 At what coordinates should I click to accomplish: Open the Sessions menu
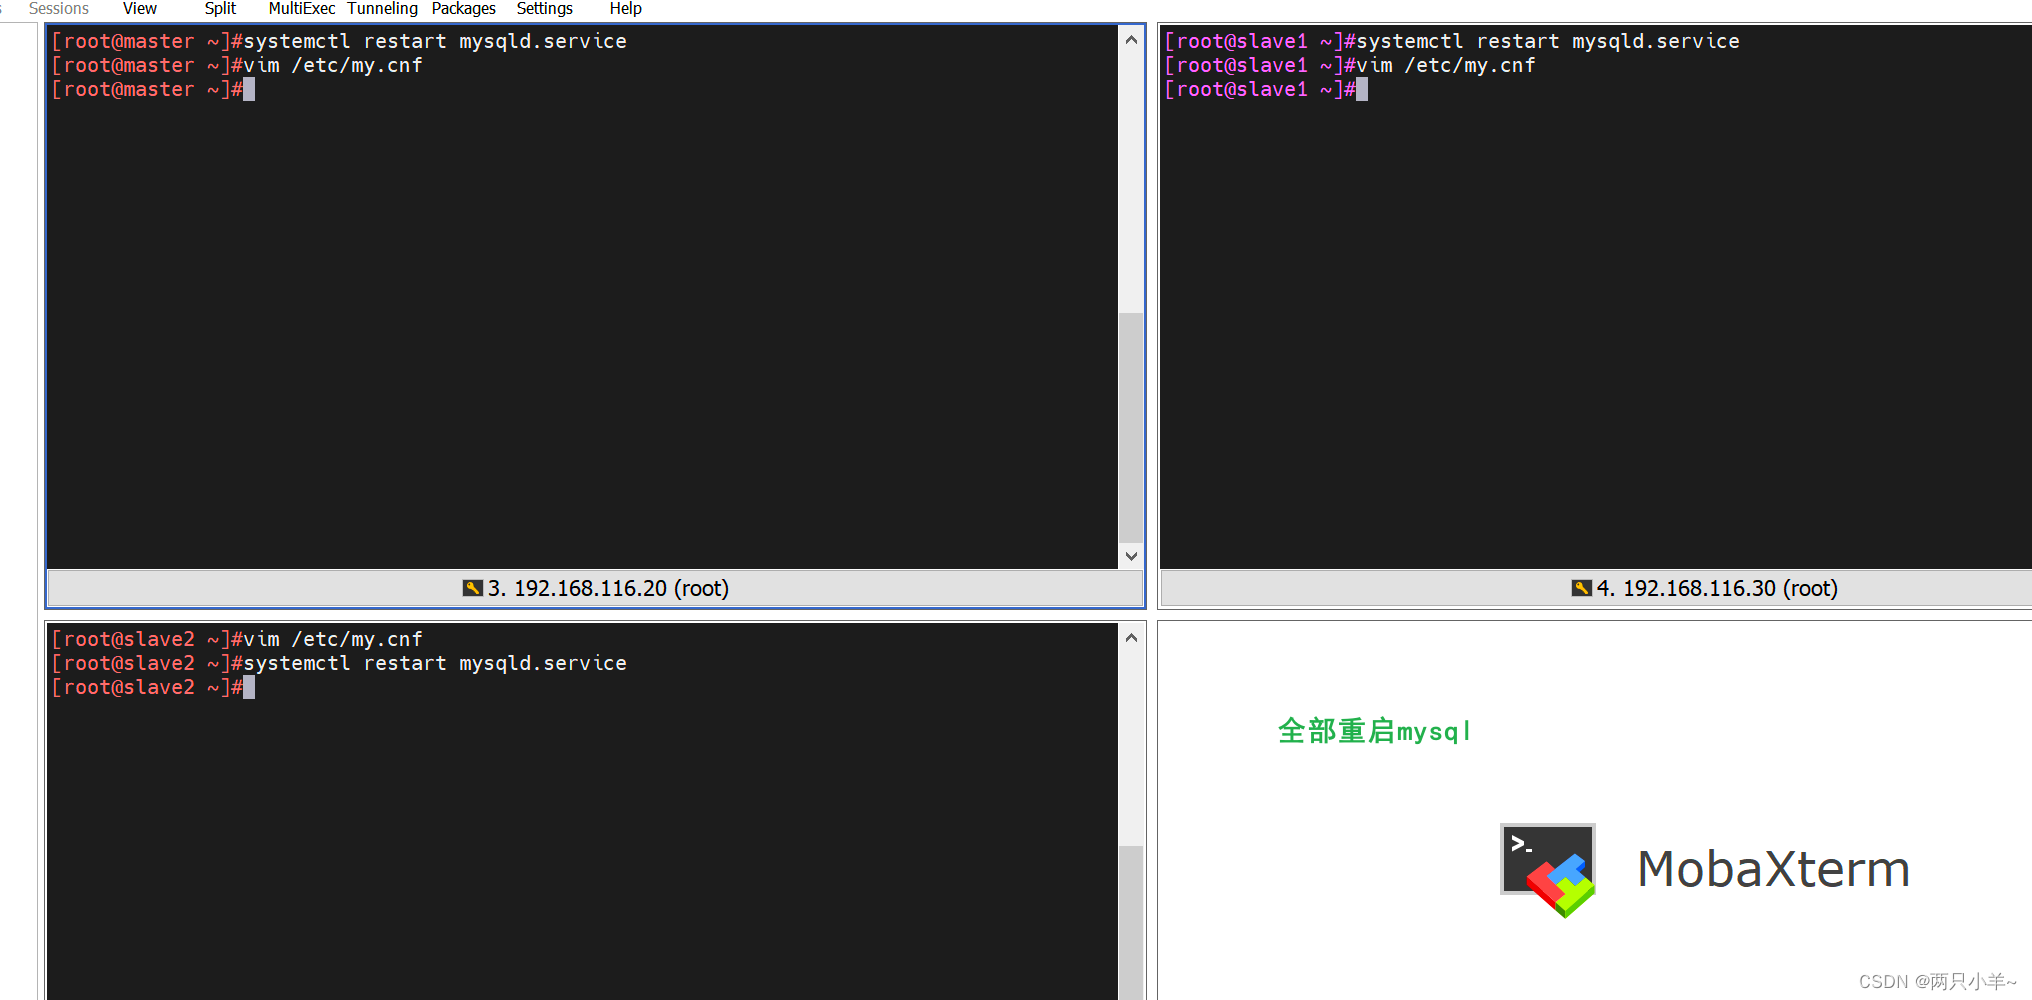[x=58, y=9]
